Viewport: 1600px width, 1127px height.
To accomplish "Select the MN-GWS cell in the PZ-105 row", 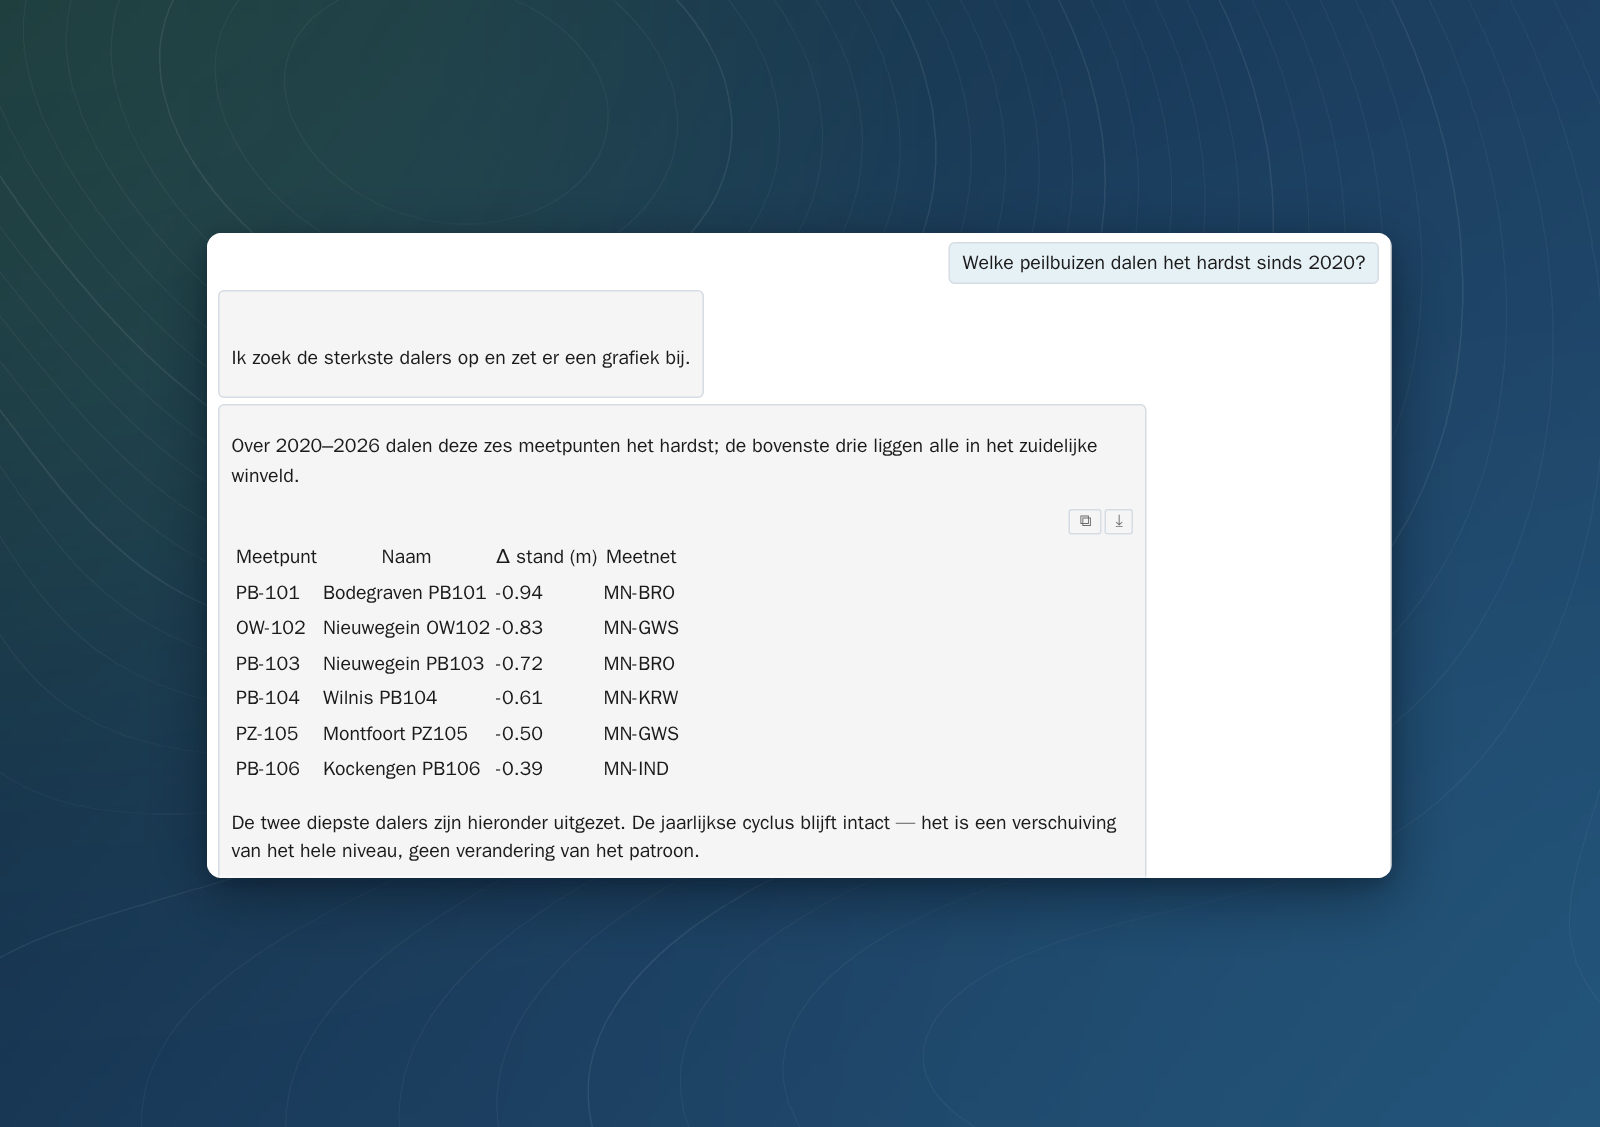I will point(641,734).
